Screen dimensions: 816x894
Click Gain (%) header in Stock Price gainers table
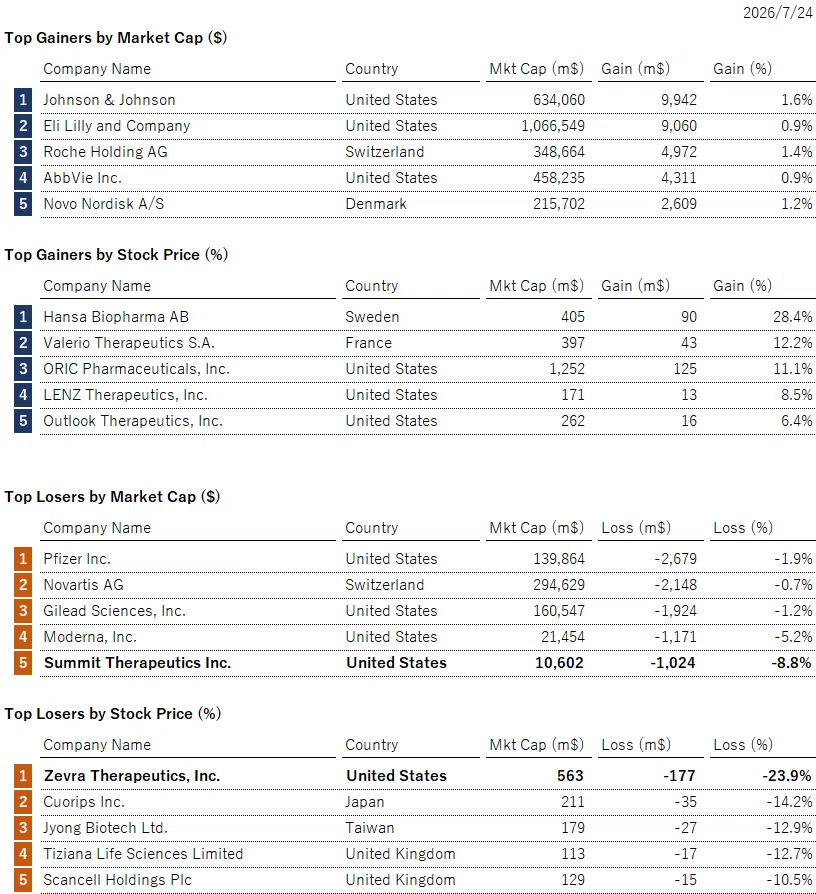742,286
